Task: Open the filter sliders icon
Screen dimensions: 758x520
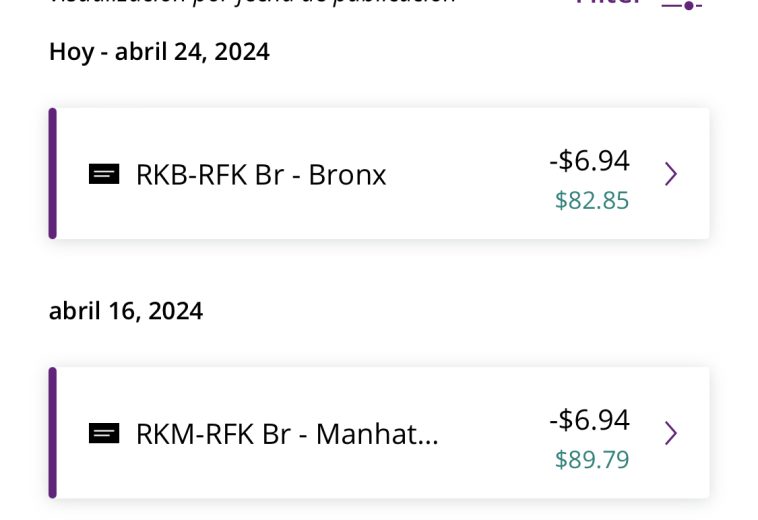Action: pyautogui.click(x=681, y=4)
